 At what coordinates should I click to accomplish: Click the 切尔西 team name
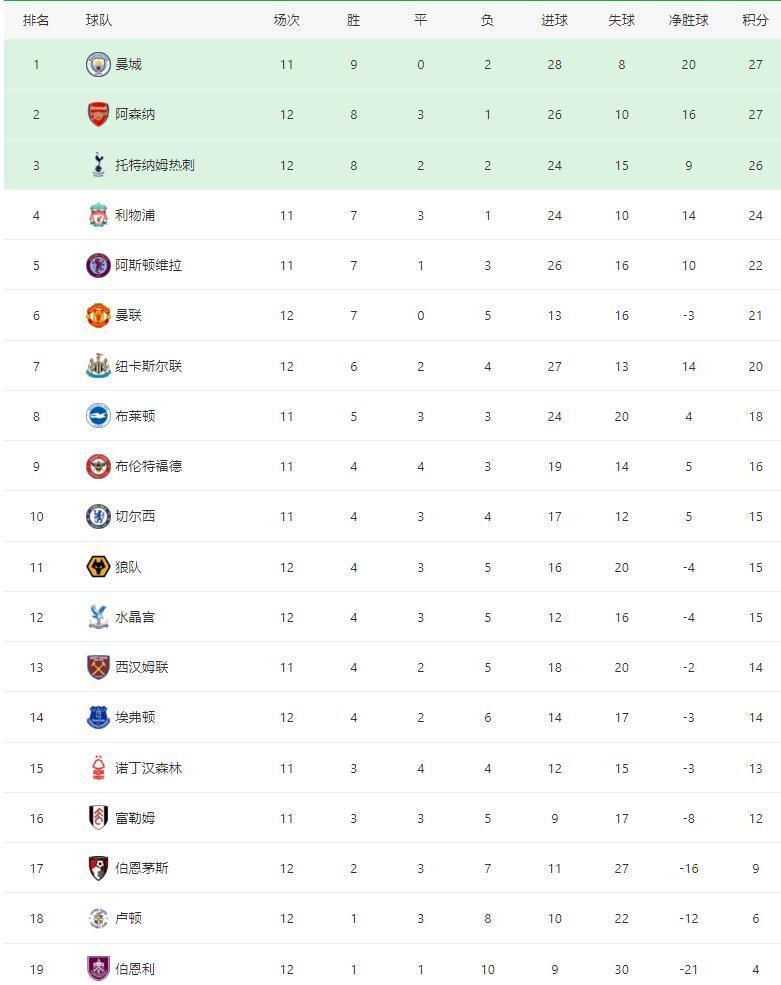135,516
